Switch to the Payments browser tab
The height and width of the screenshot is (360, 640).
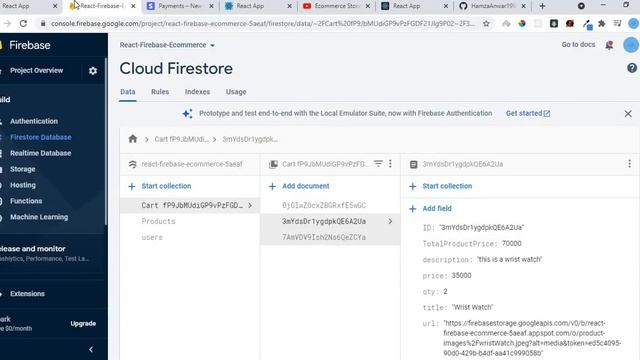[x=180, y=6]
